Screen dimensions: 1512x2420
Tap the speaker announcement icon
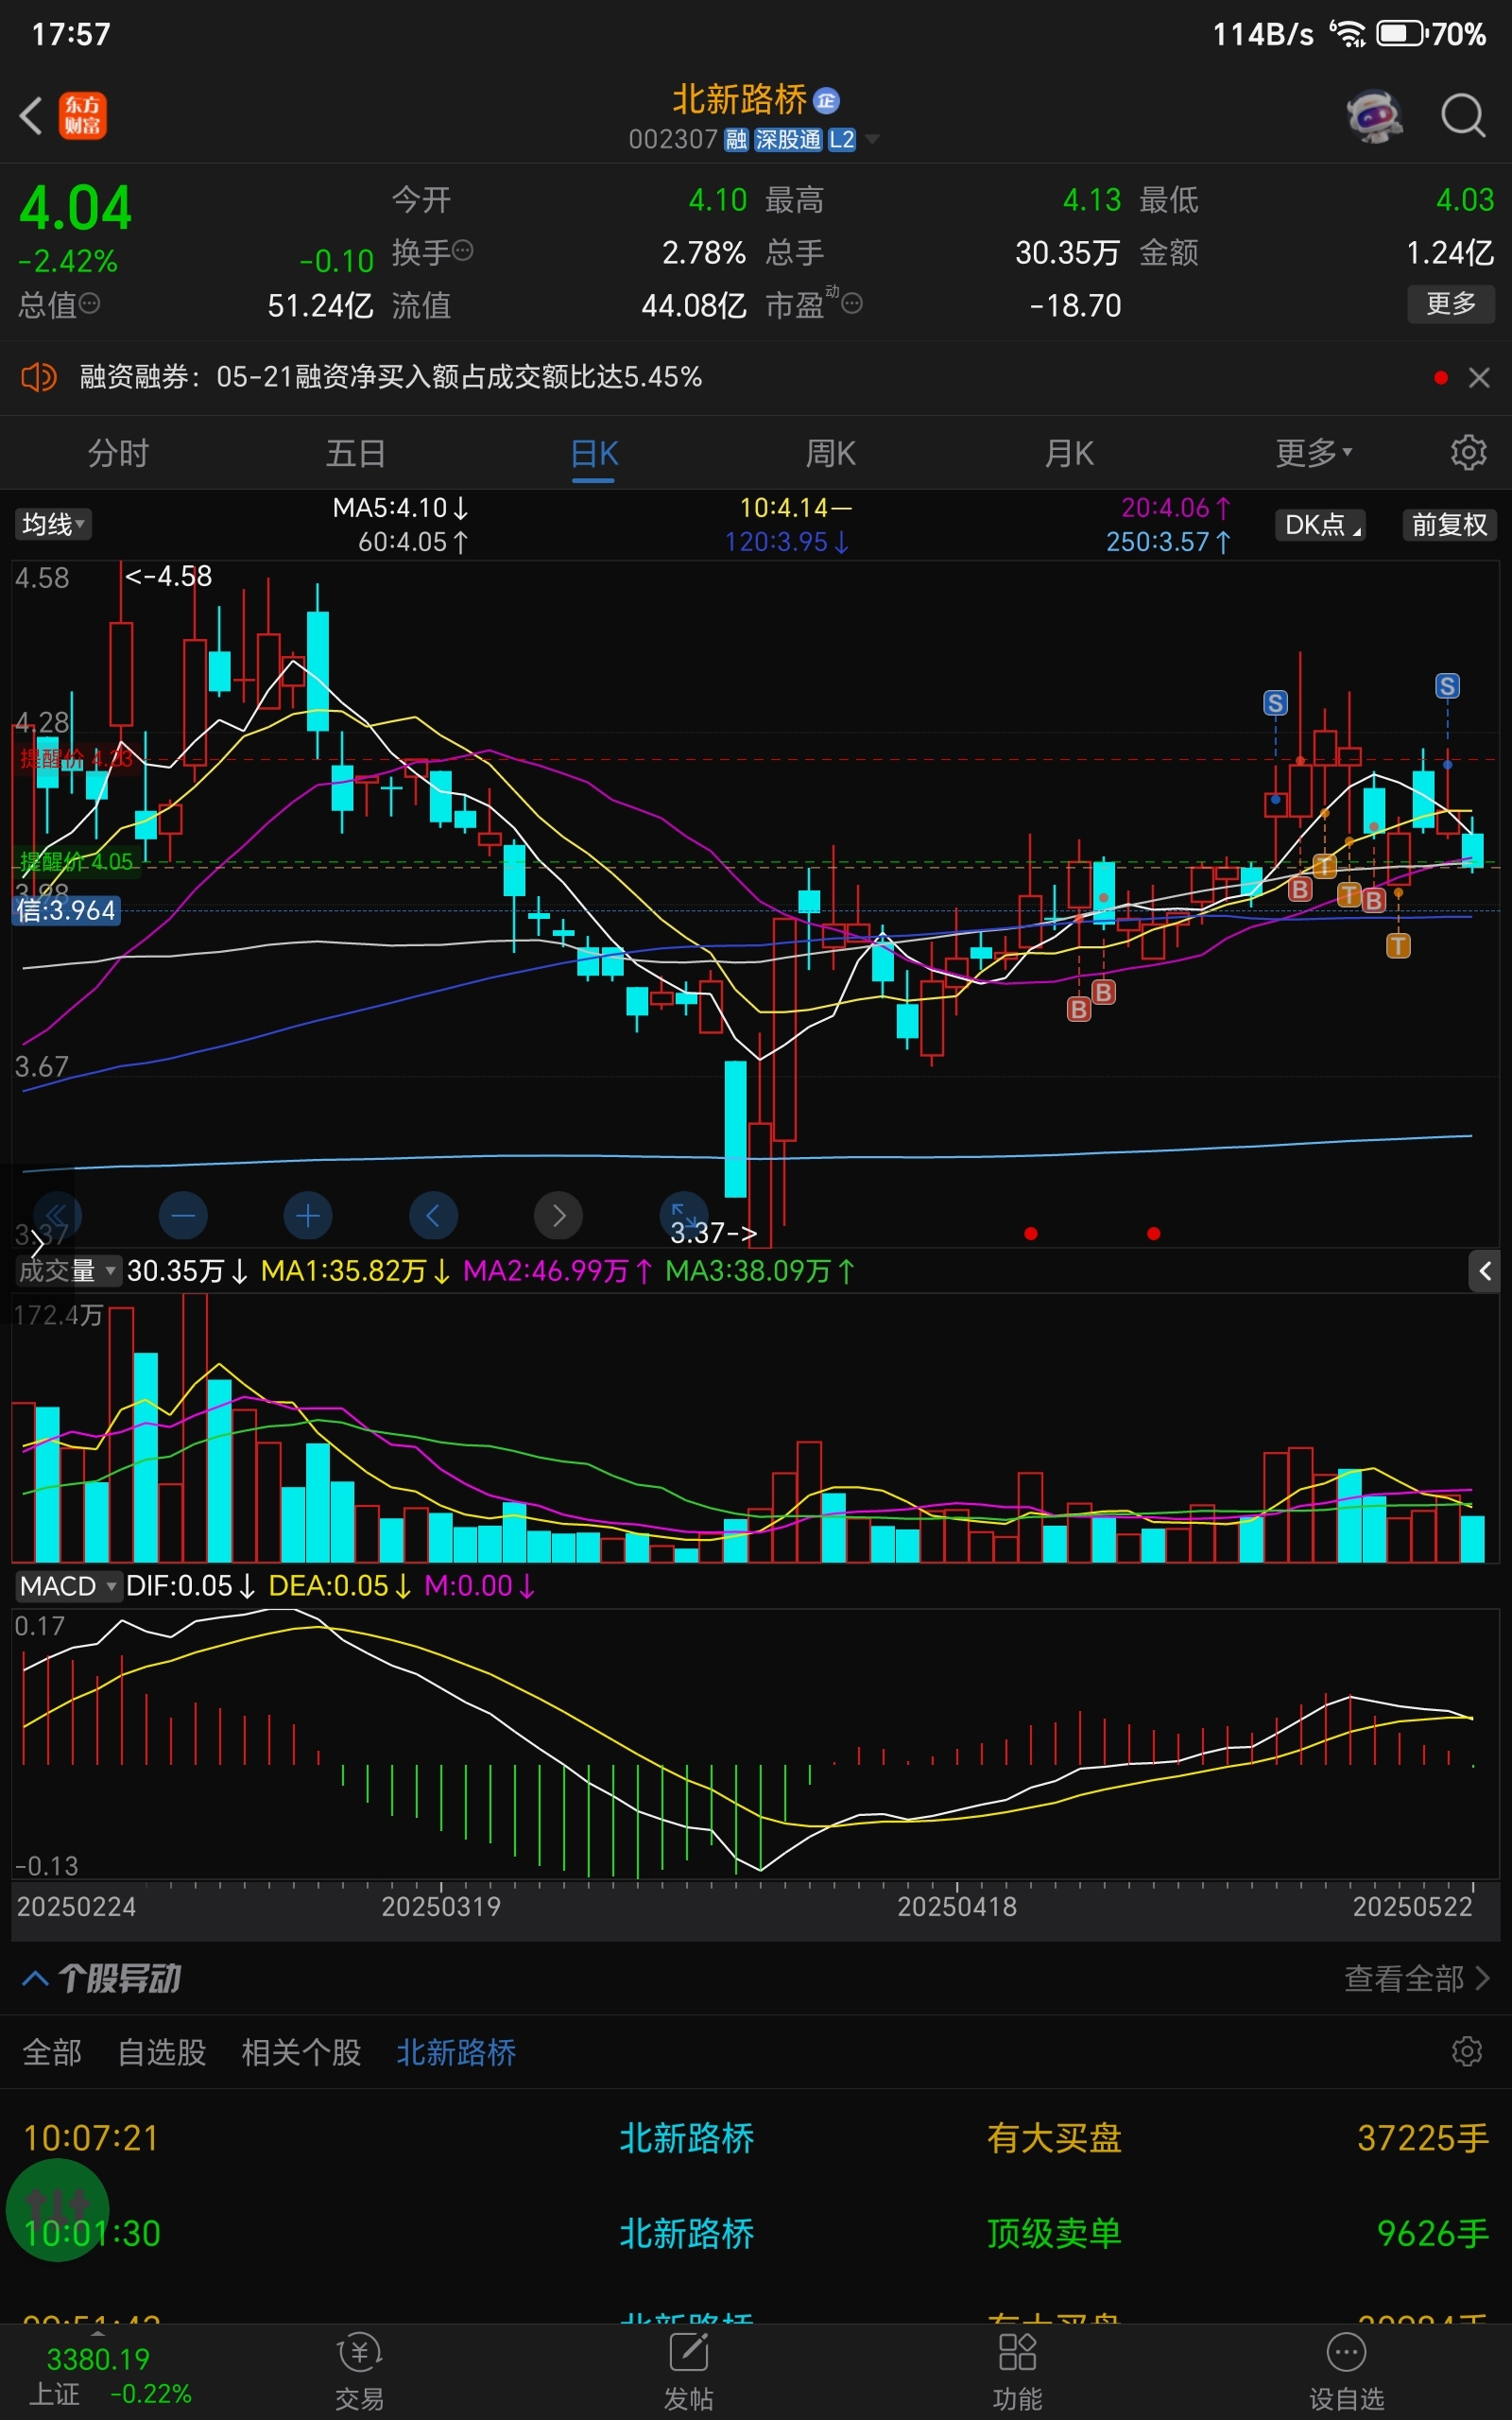[39, 378]
